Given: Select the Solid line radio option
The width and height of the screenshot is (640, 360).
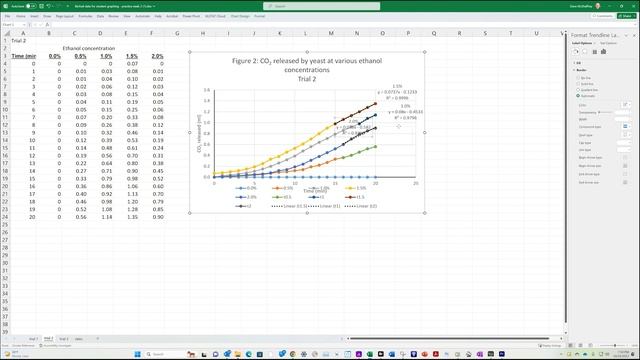Looking at the screenshot, I should click(x=578, y=84).
